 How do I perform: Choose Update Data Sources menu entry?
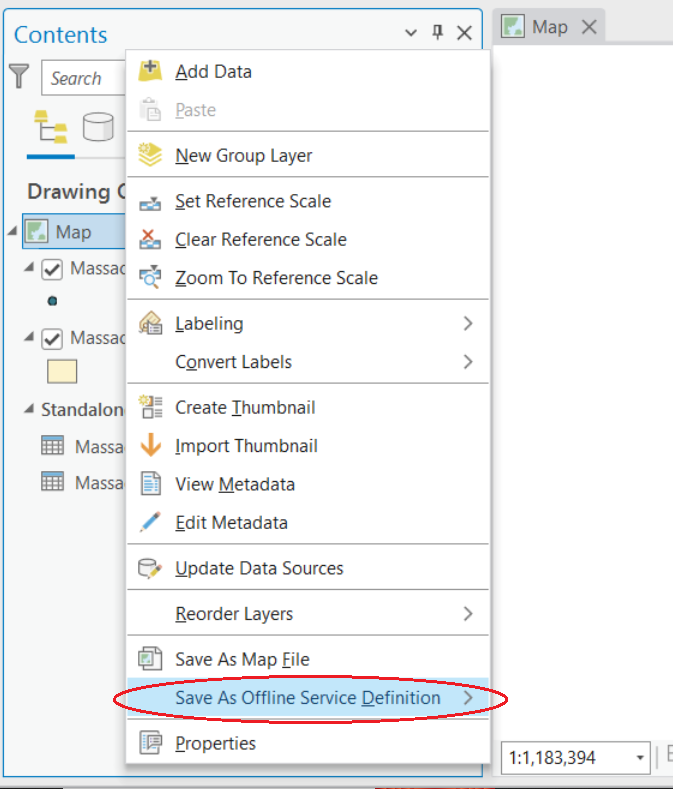(x=259, y=568)
